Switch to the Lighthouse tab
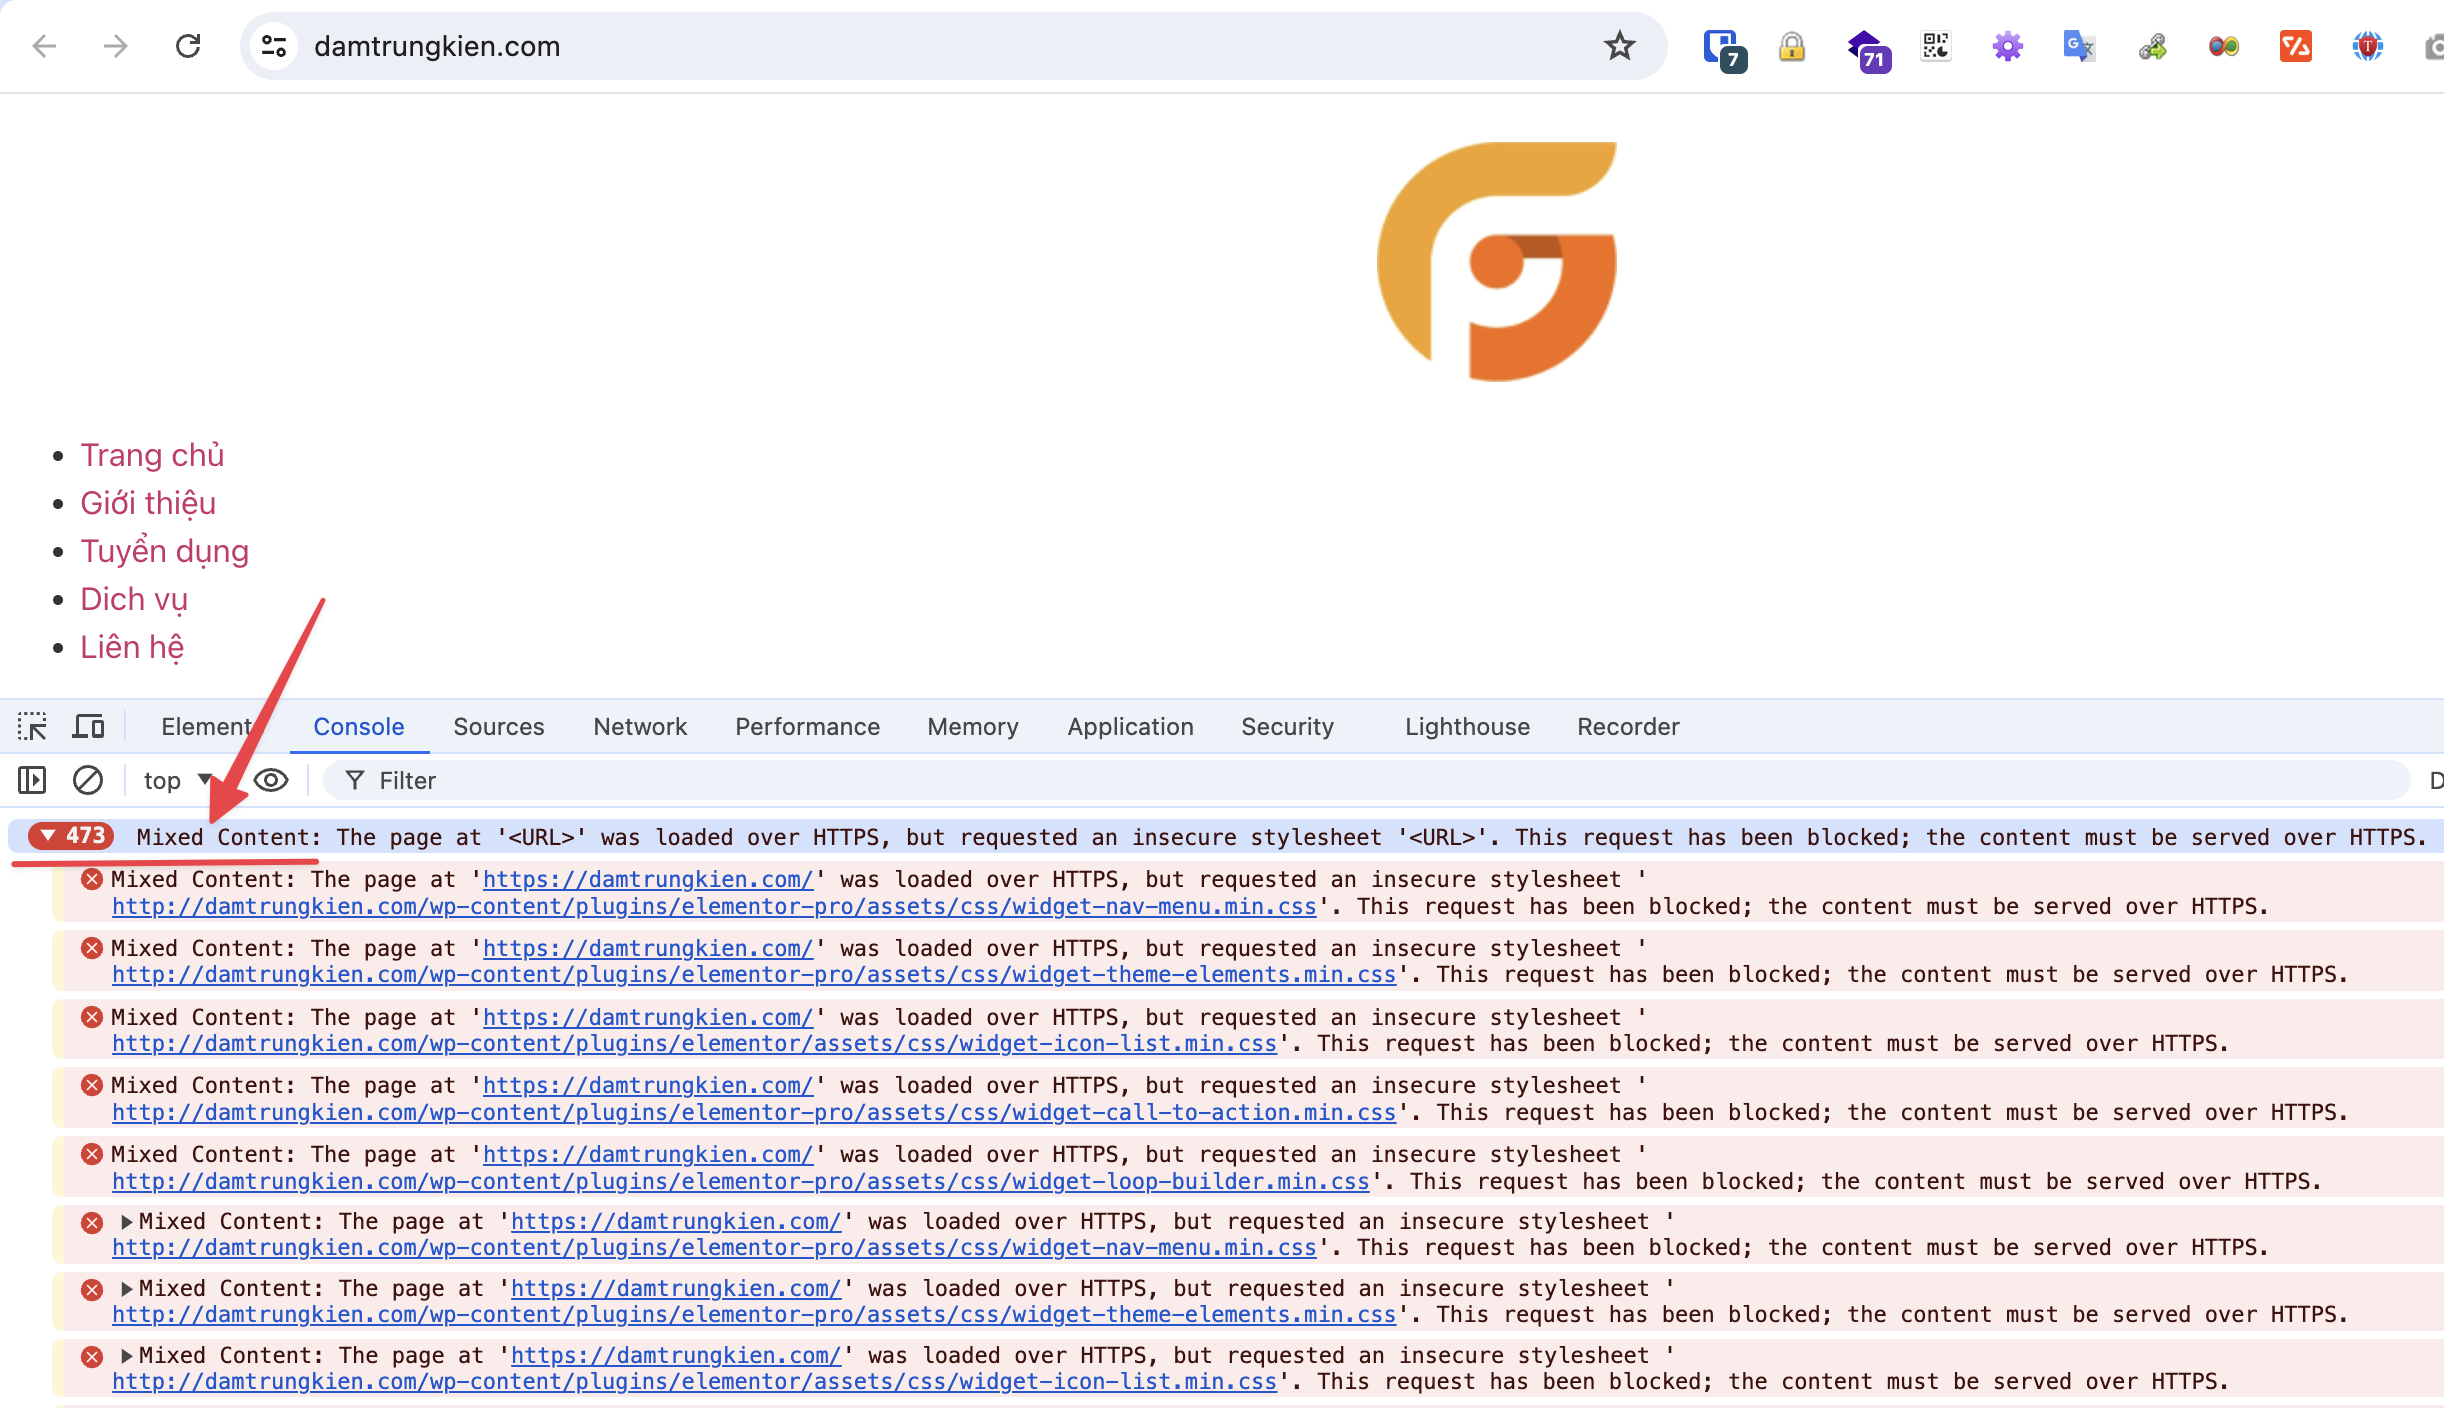 click(1467, 726)
